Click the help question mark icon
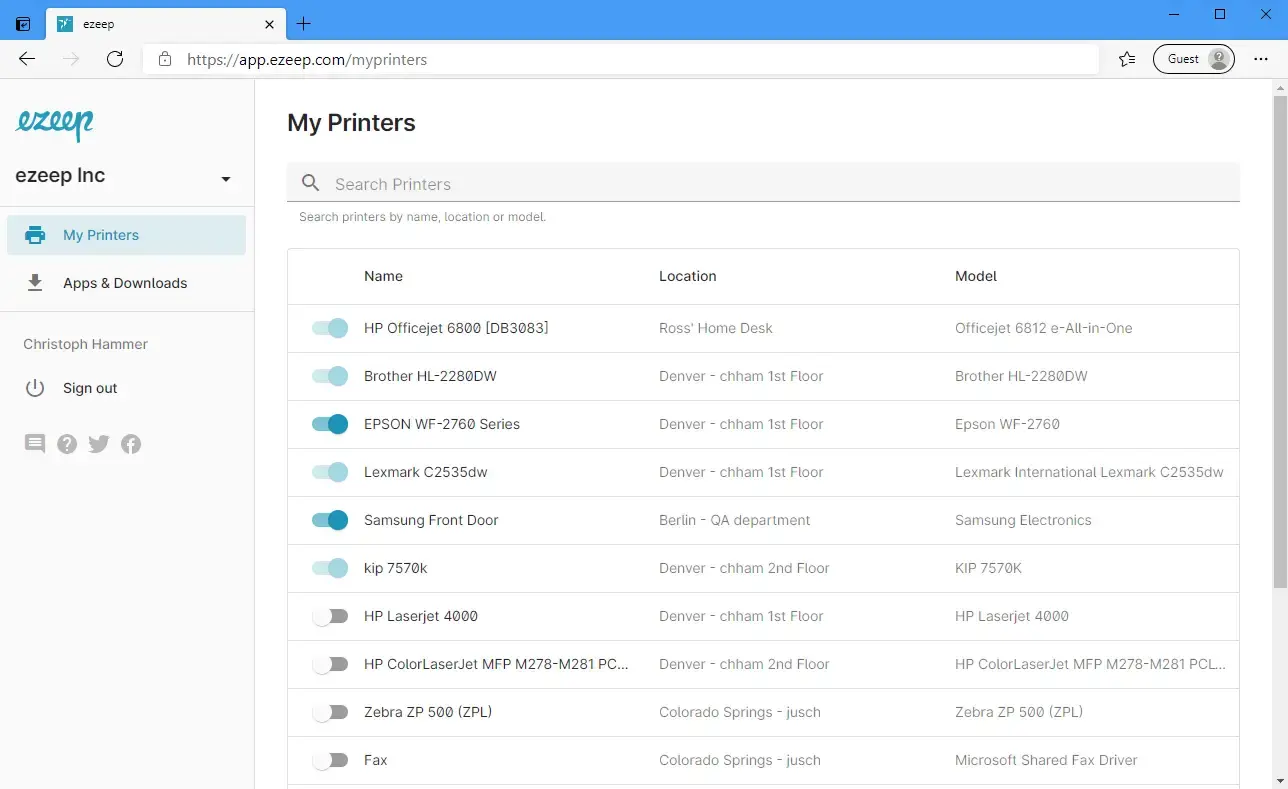1288x789 pixels. pos(67,444)
